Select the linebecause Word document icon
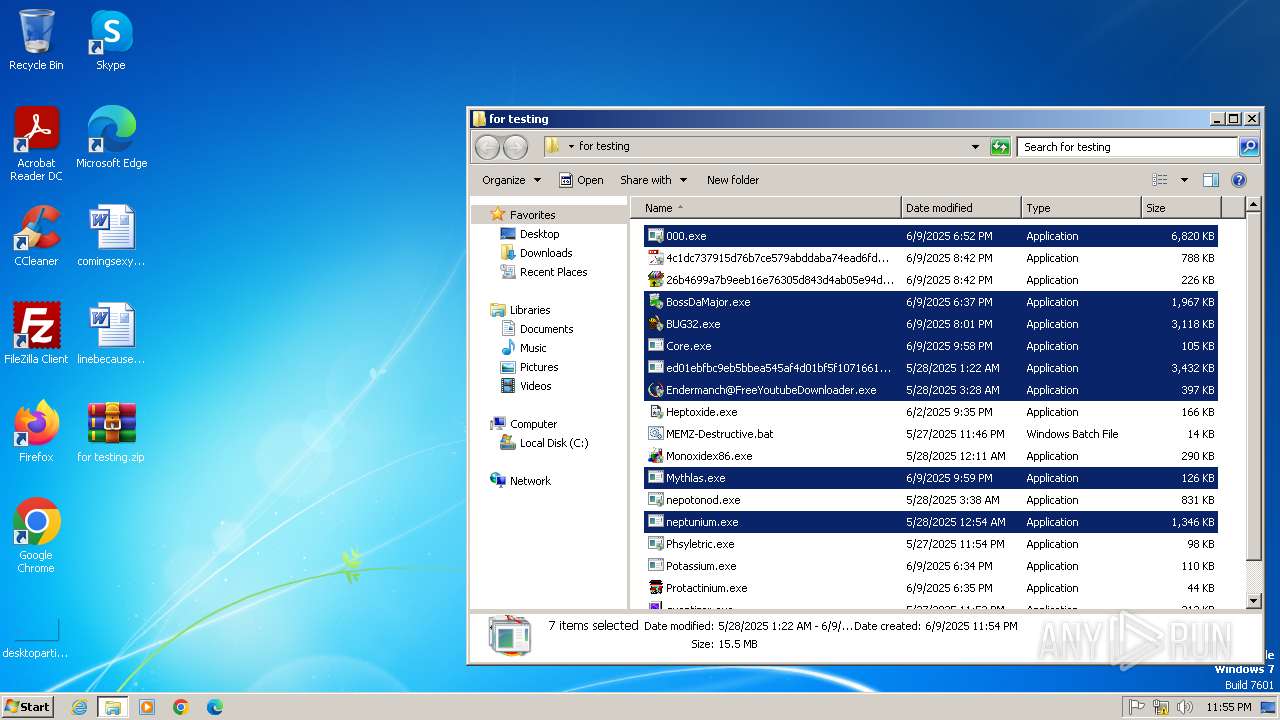 [111, 333]
